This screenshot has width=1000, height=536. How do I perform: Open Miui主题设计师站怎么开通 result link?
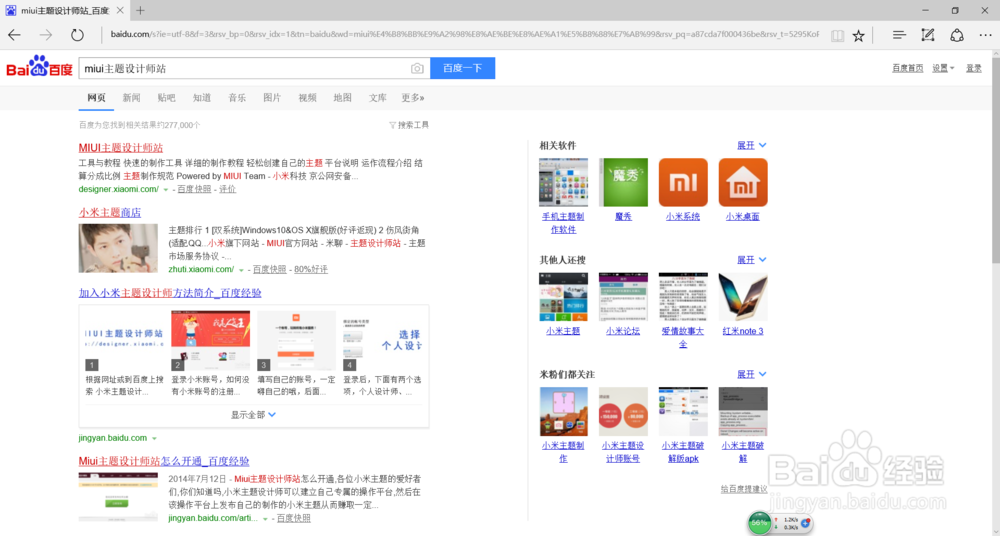tap(164, 461)
